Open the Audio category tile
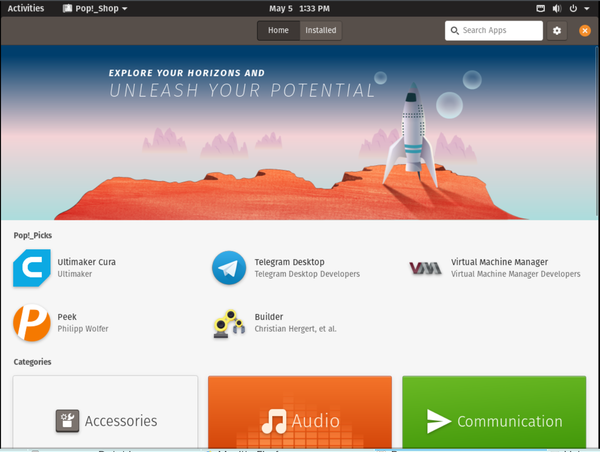Image resolution: width=600 pixels, height=452 pixels. click(x=300, y=412)
